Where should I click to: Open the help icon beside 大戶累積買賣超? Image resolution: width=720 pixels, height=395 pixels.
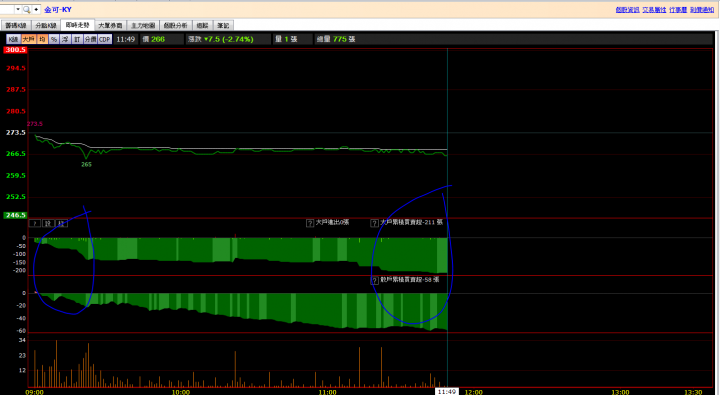click(x=375, y=223)
